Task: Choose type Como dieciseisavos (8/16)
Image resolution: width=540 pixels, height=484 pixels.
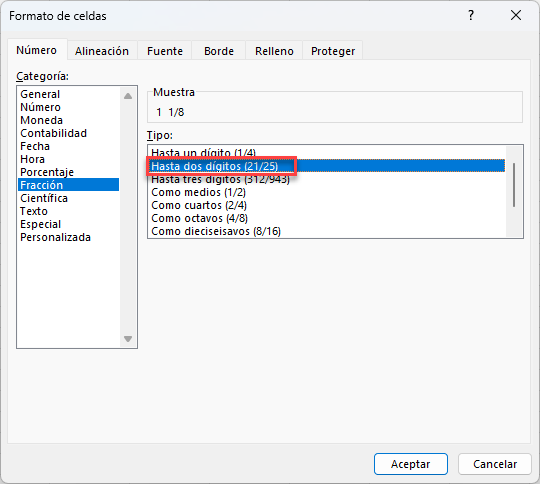Action: pyautogui.click(x=327, y=231)
